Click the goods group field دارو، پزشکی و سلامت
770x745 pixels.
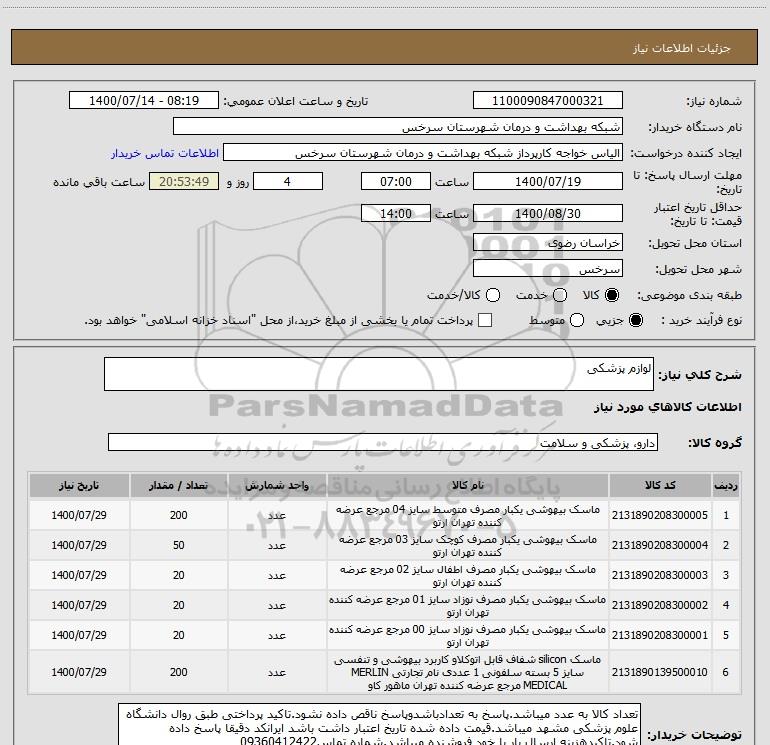click(383, 442)
